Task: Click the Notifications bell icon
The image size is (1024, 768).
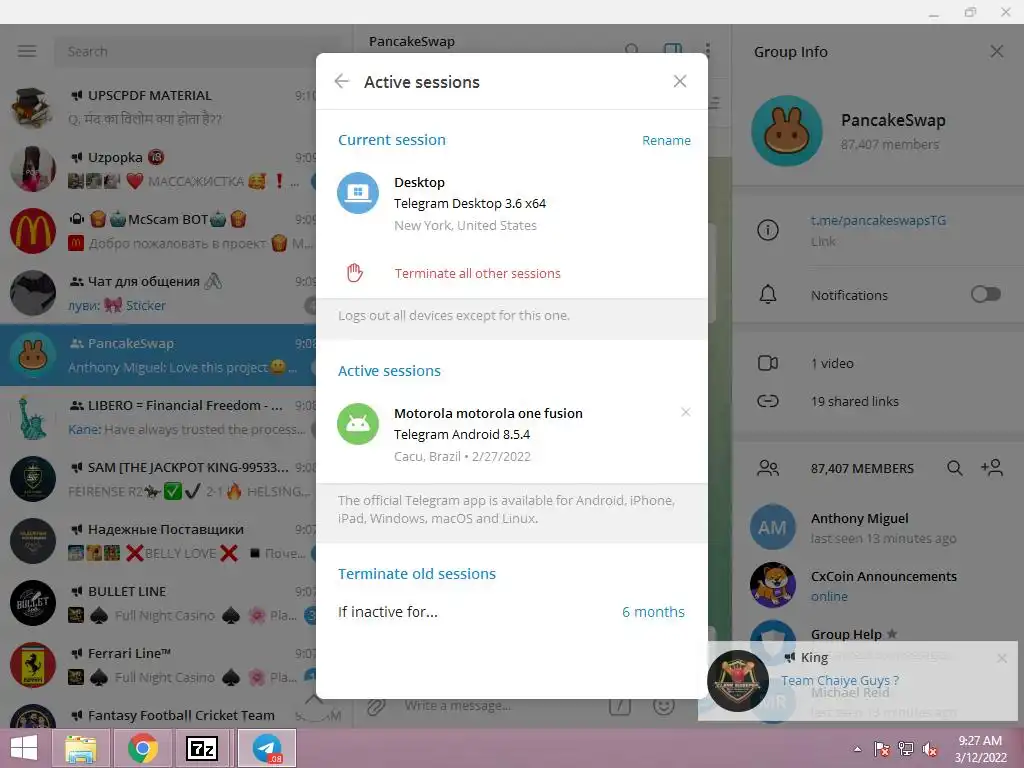Action: tap(768, 295)
